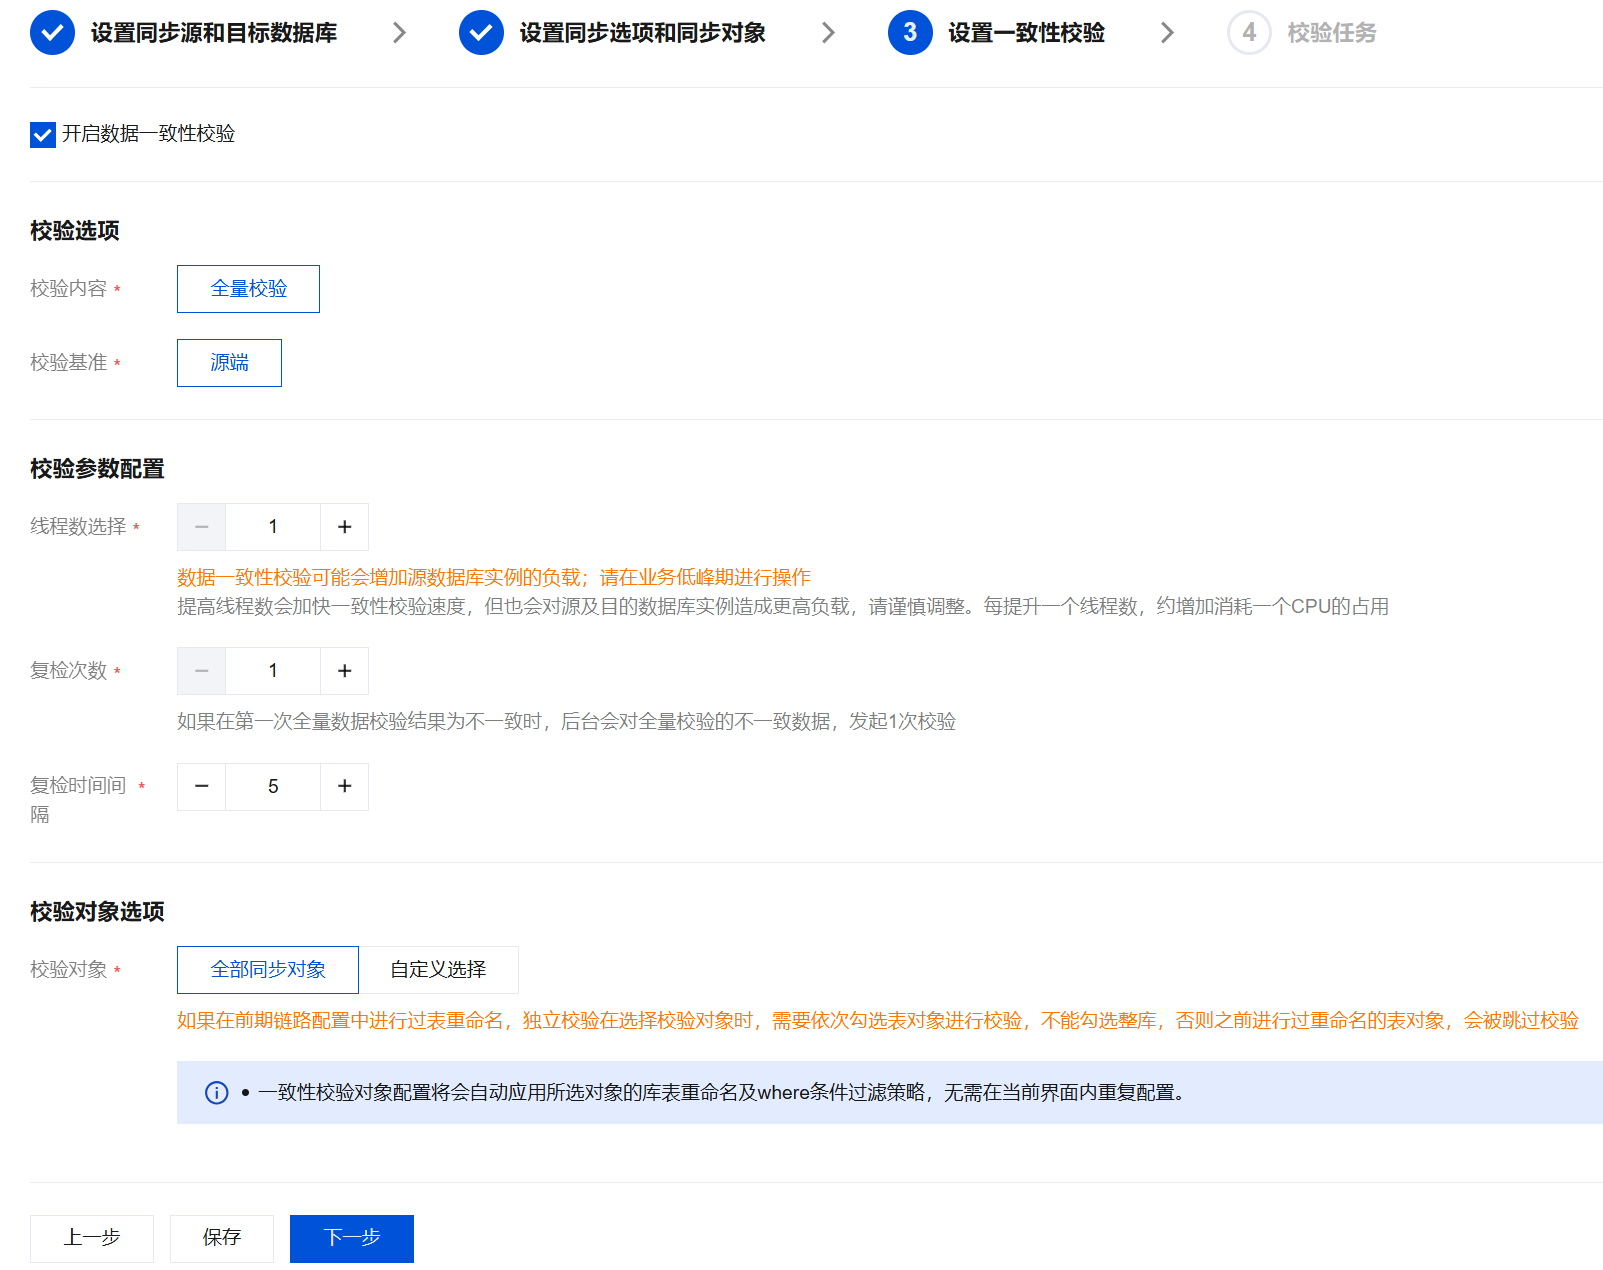Decrease 复检时间间隔 with minus button
1603x1270 pixels.
201,787
